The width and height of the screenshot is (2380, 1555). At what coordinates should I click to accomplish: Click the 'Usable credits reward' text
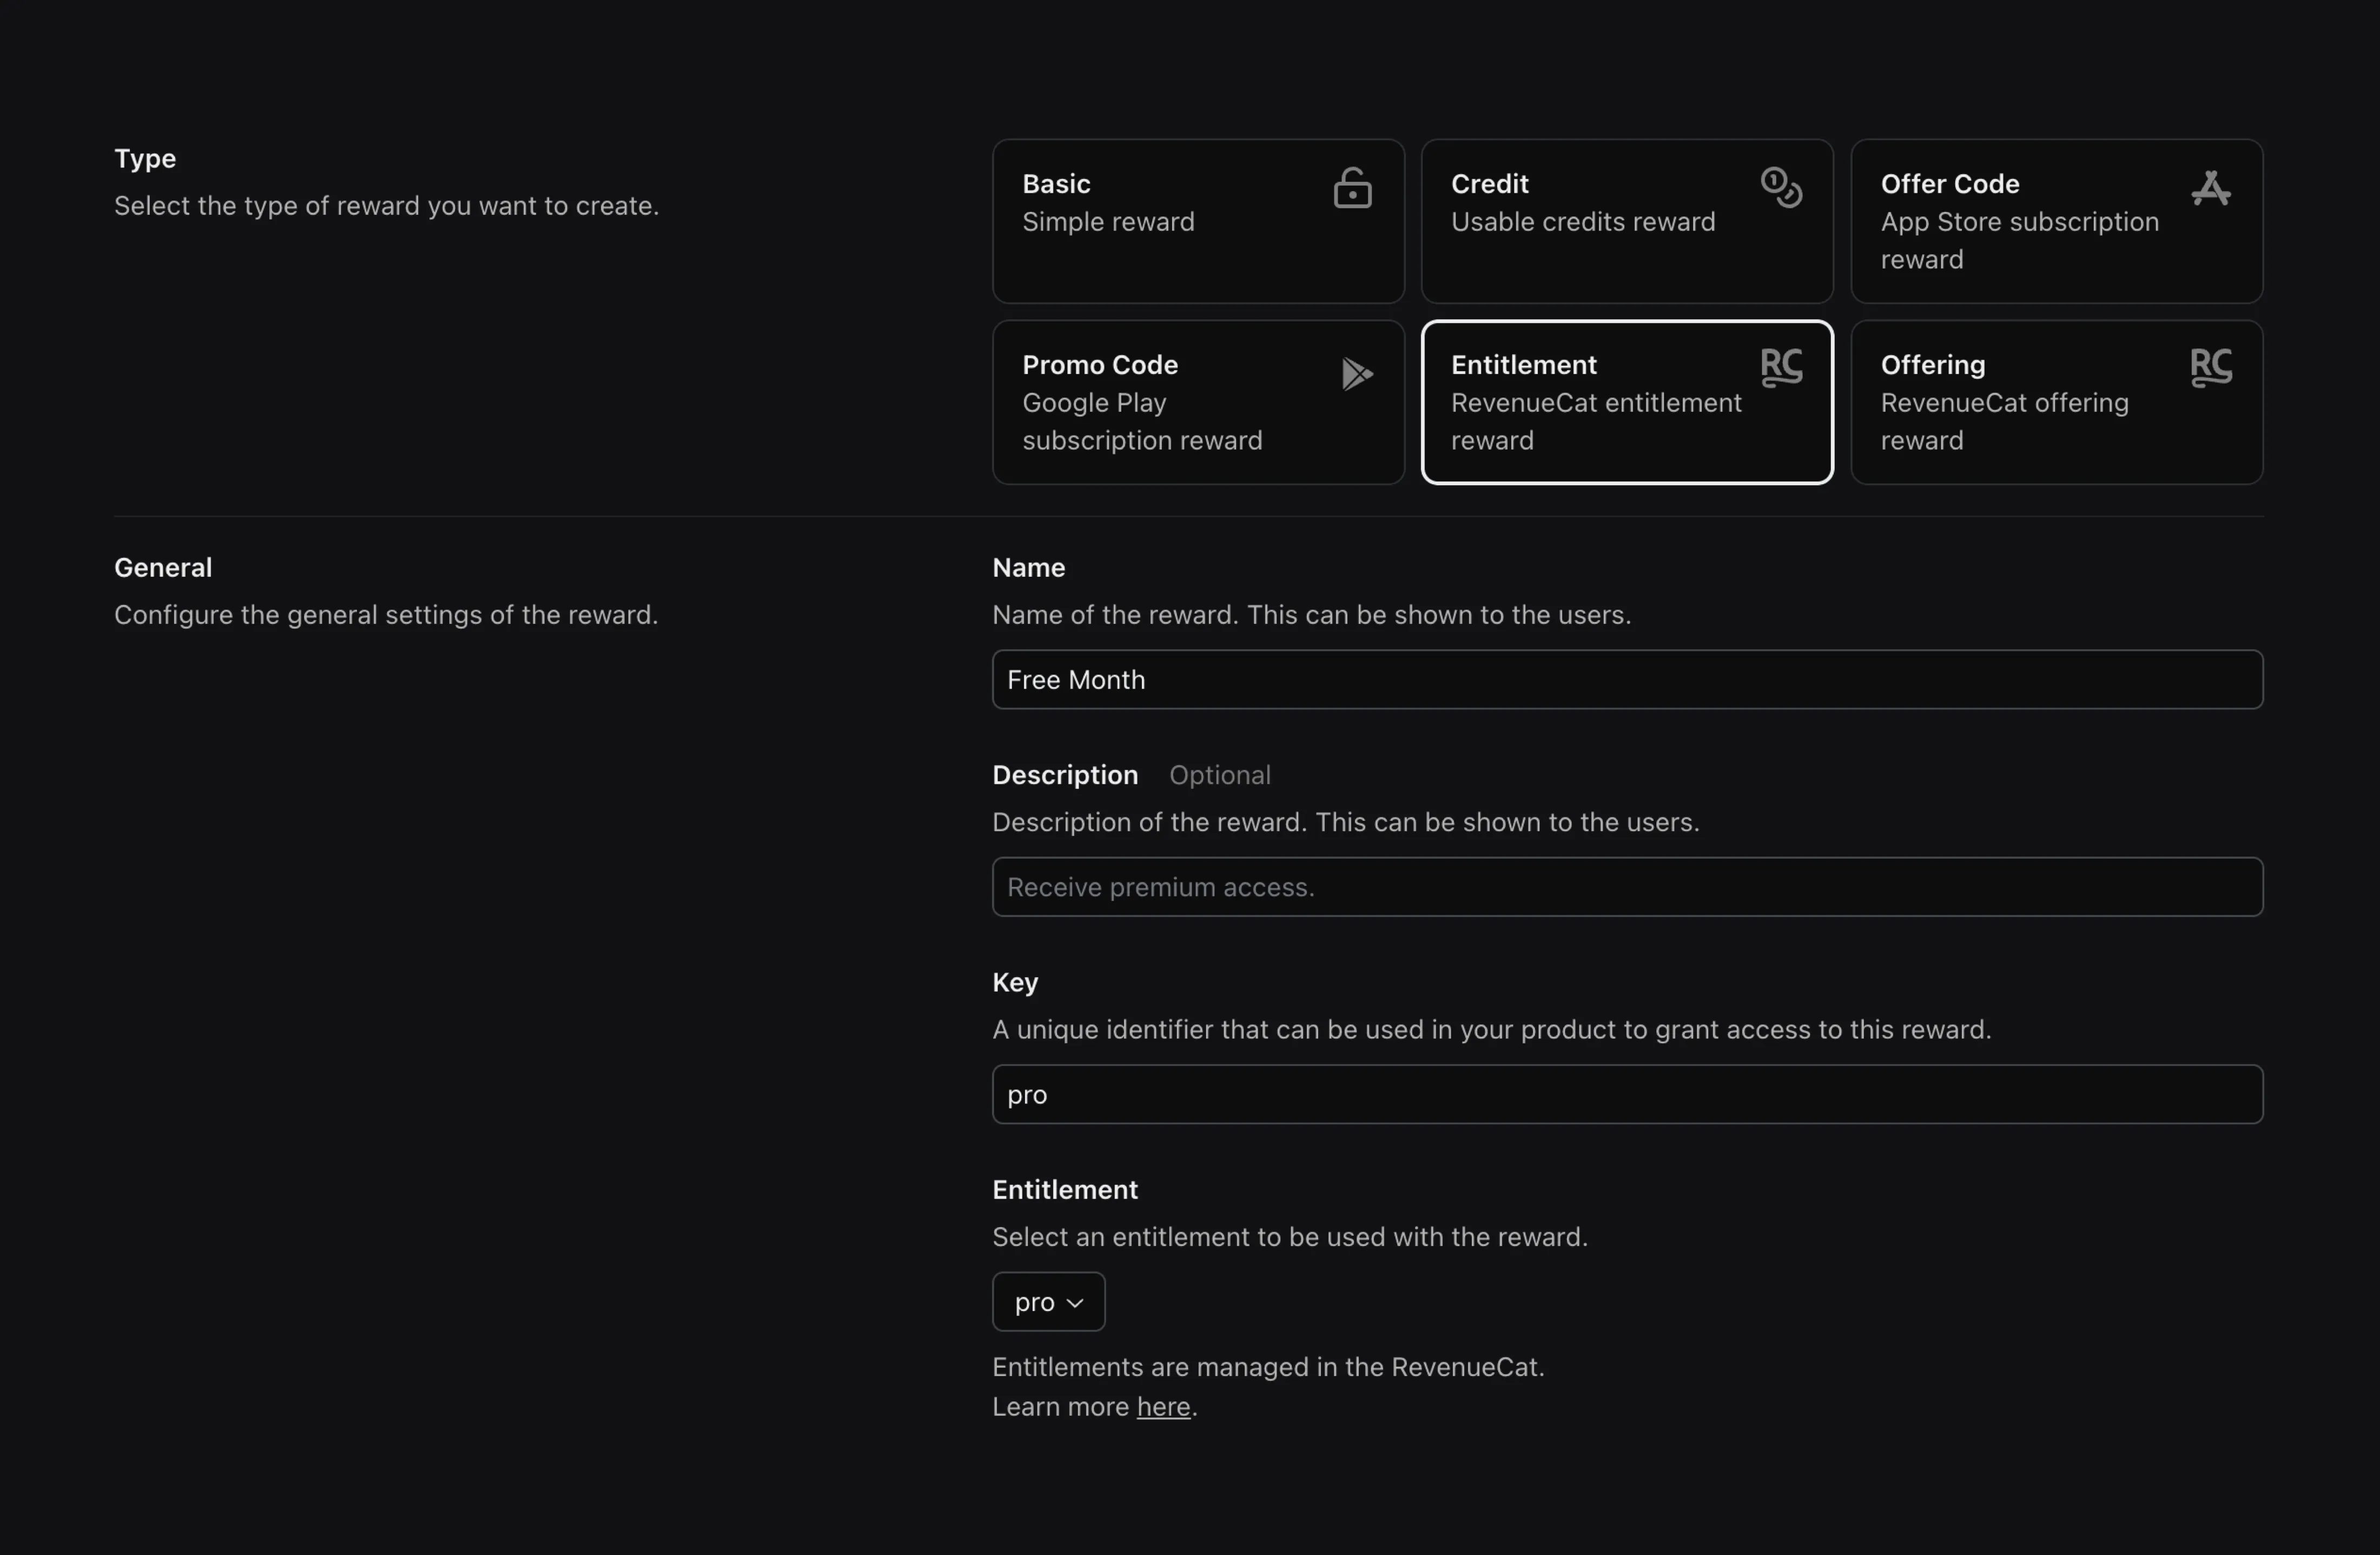[1582, 221]
